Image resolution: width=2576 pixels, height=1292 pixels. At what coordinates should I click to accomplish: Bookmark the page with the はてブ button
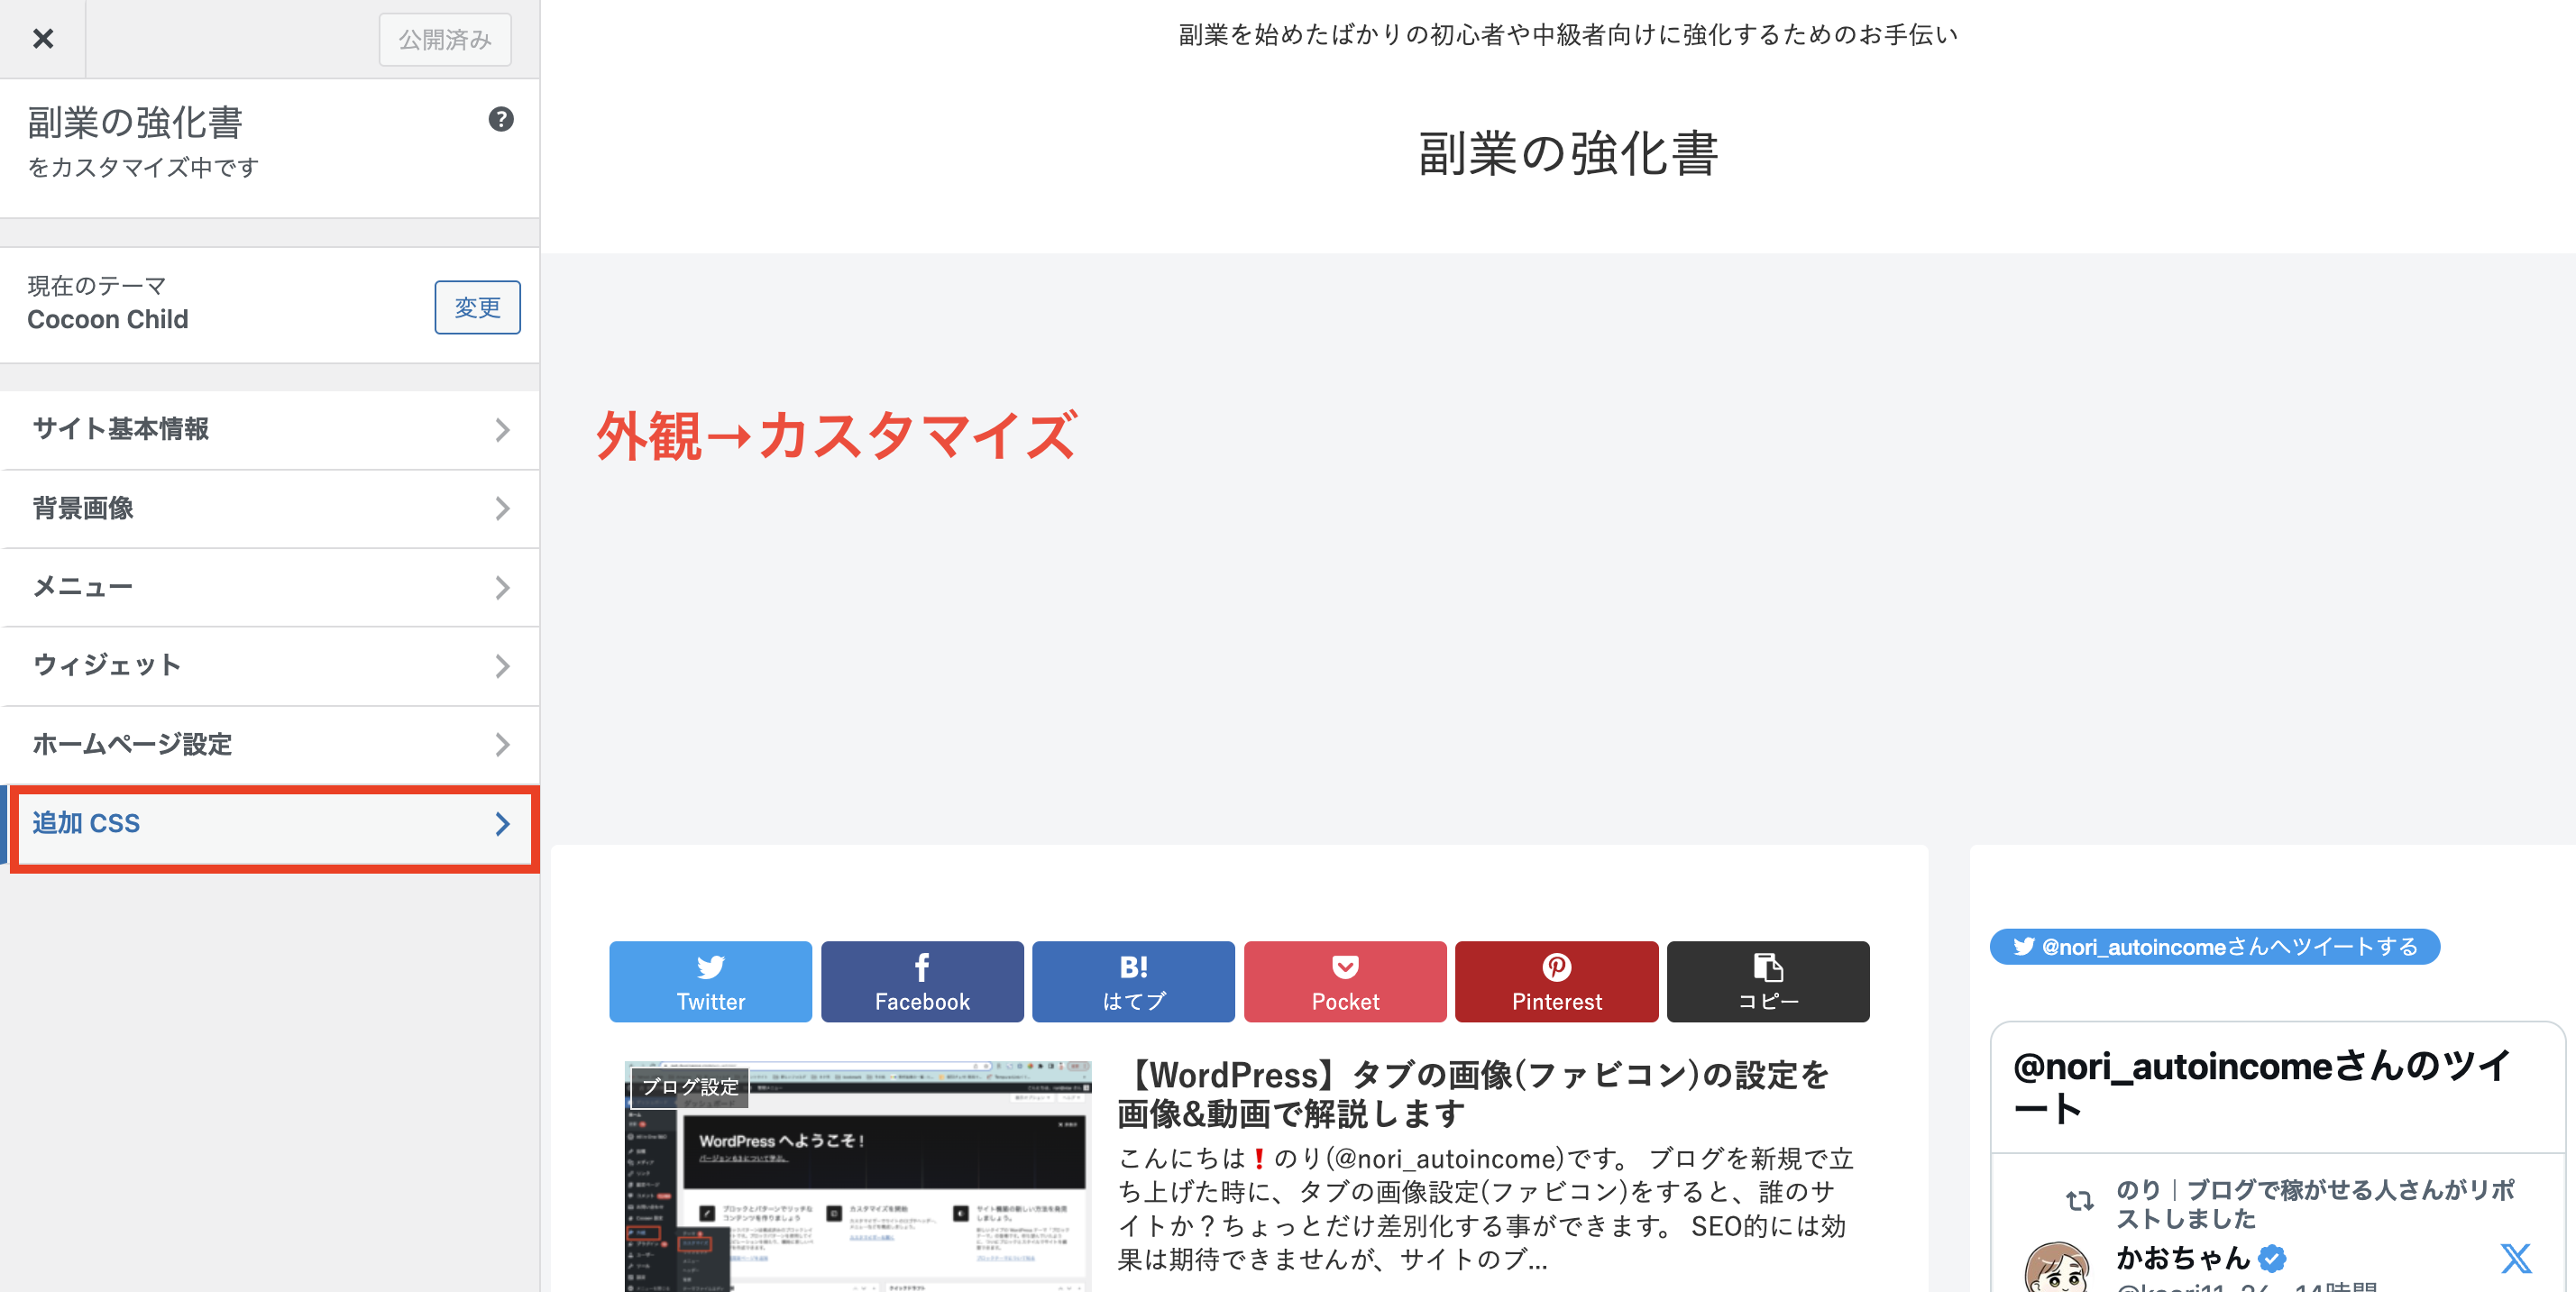1133,981
